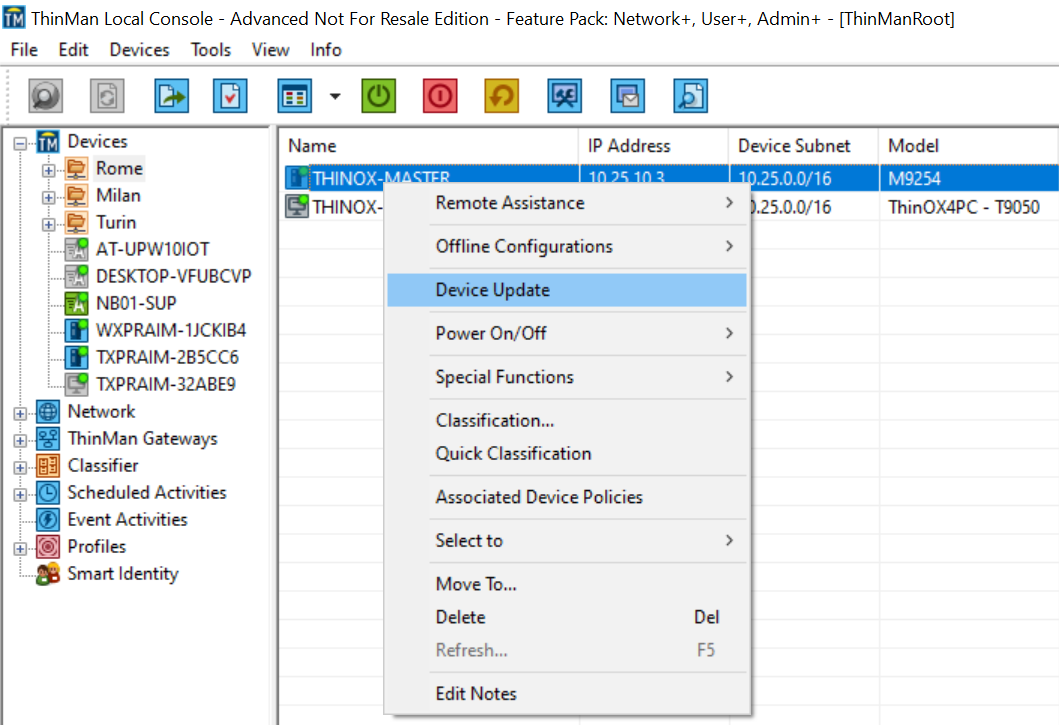
Task: Click the document with green arrow icon
Action: point(171,96)
